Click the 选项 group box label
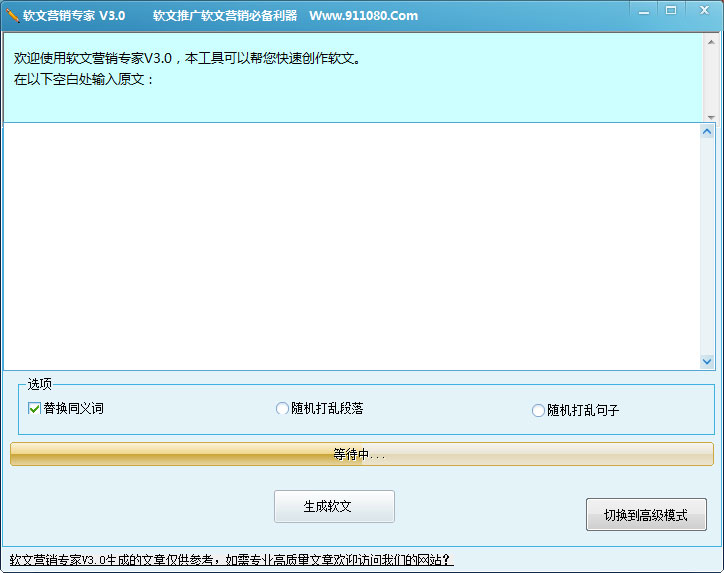724x573 pixels. point(40,384)
